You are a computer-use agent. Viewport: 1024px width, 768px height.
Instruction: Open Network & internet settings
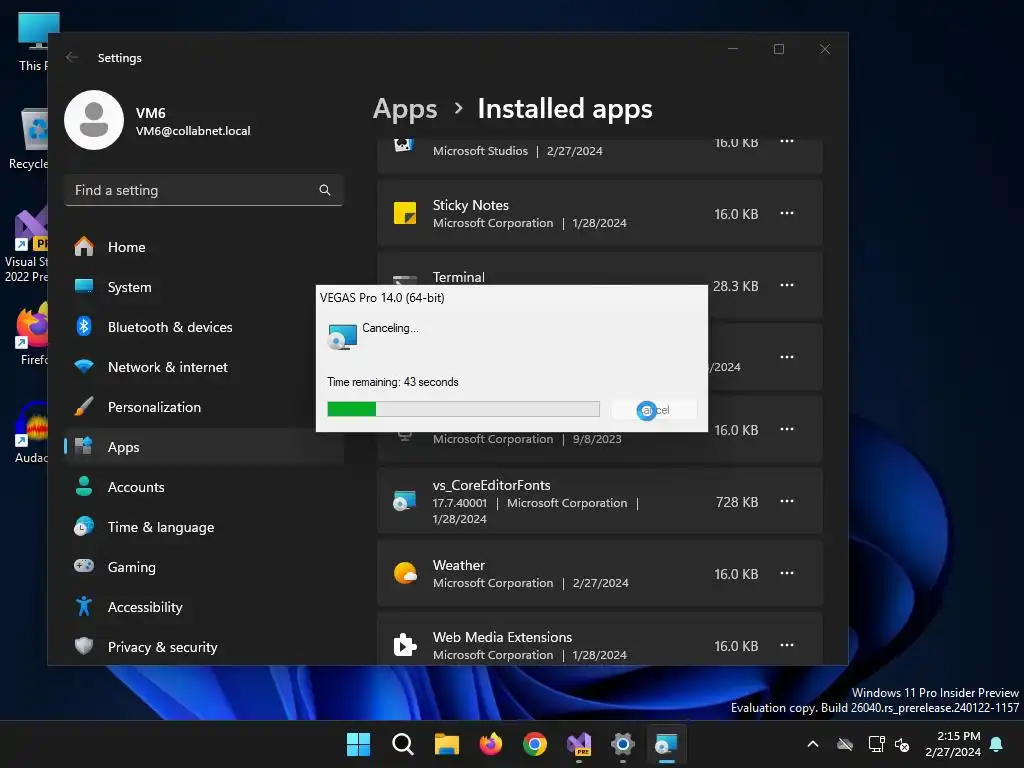coord(204,367)
